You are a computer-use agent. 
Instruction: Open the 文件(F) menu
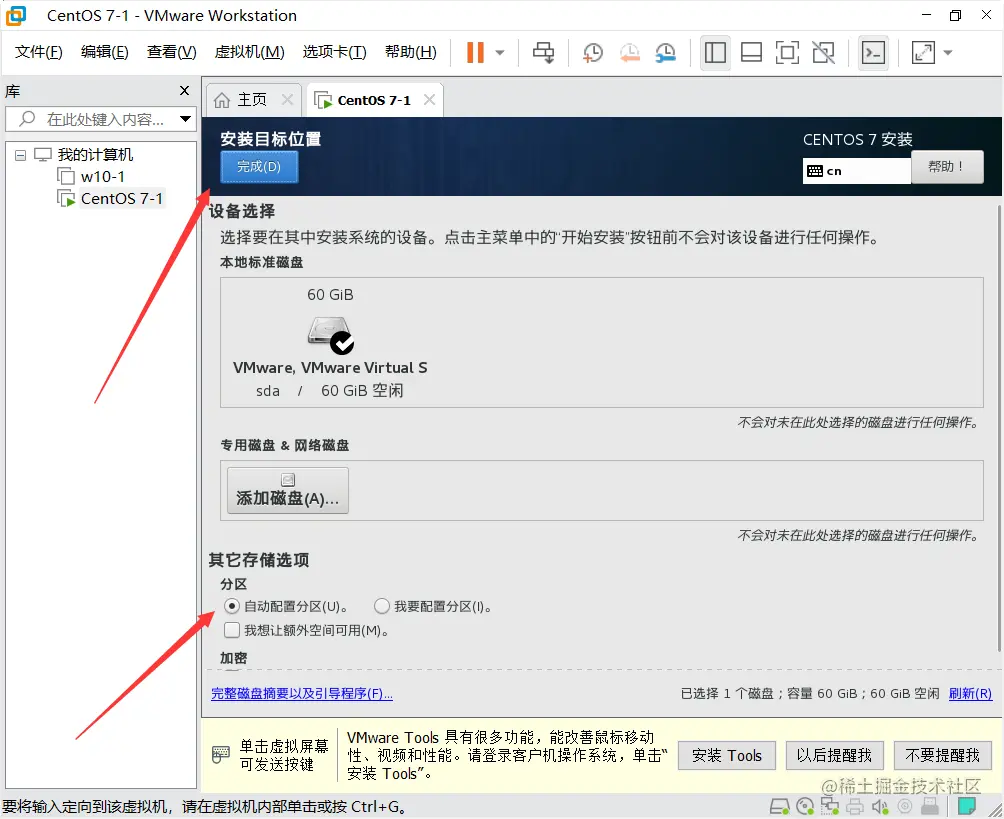(x=38, y=52)
